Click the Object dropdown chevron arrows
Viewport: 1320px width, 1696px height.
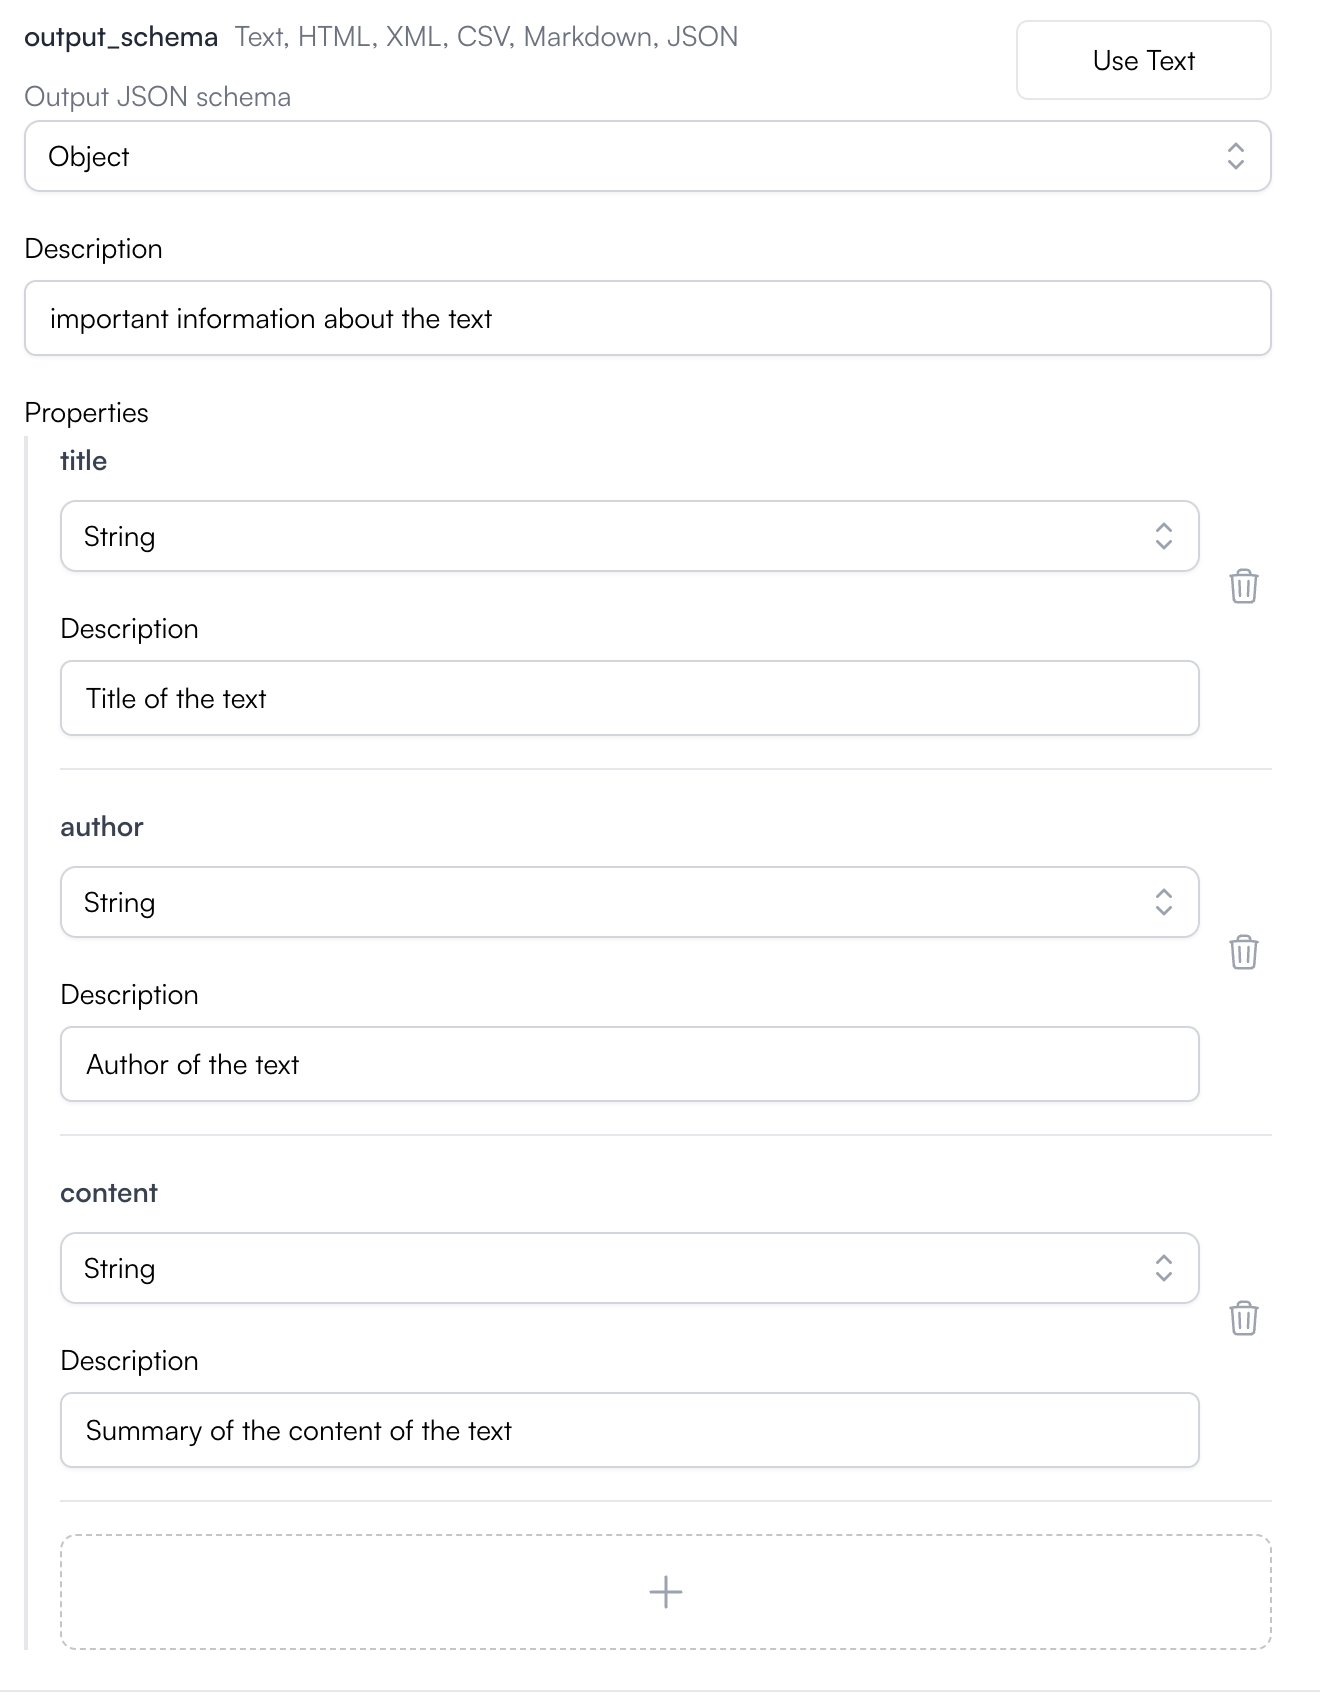(1236, 156)
